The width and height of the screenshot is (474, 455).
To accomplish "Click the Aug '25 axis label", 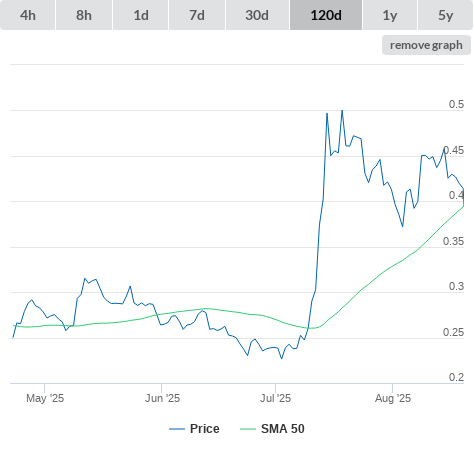I will pyautogui.click(x=393, y=398).
